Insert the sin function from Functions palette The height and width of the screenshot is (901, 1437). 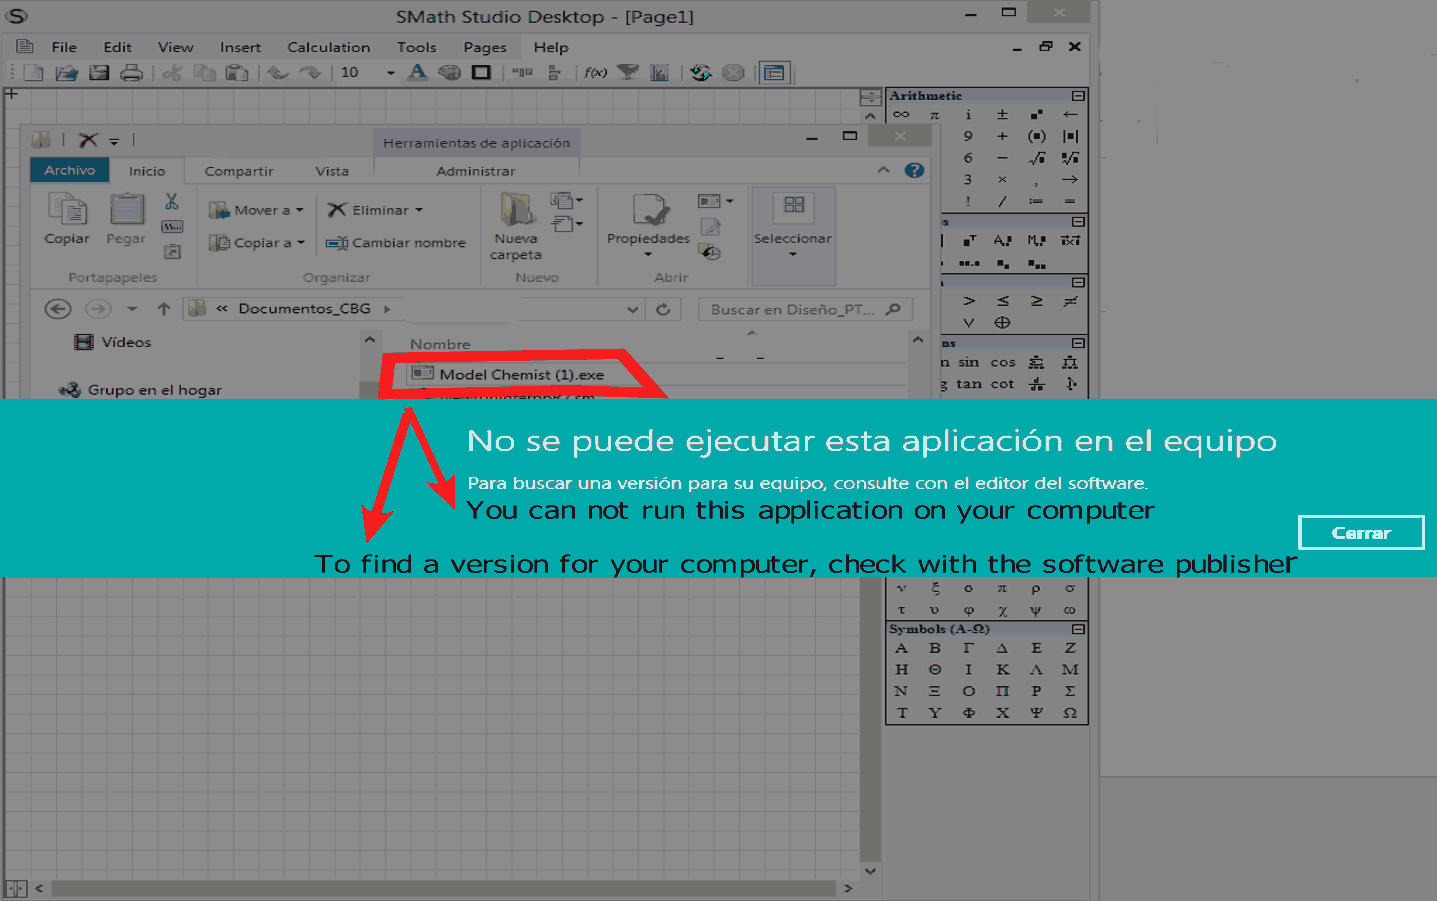coord(967,362)
